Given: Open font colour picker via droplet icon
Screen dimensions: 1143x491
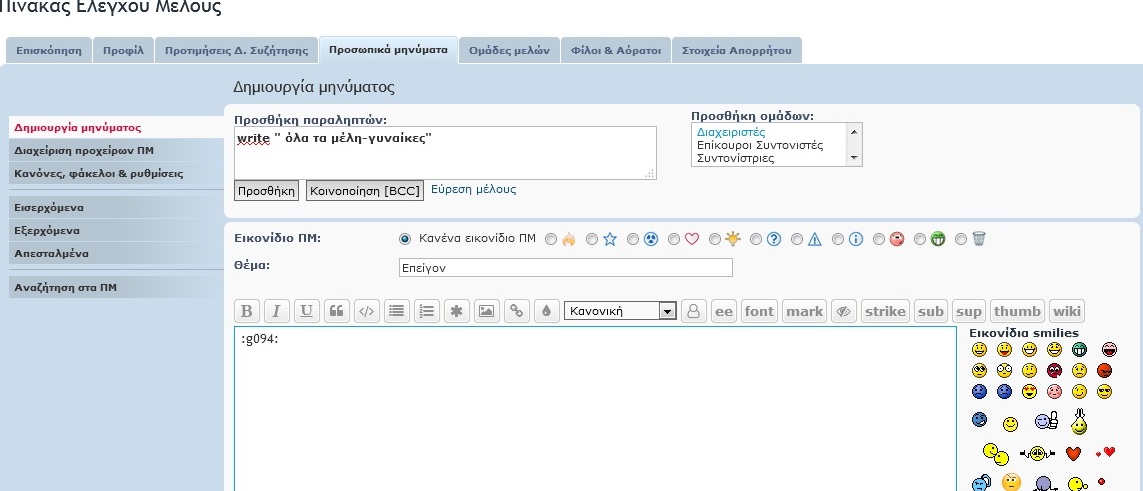Looking at the screenshot, I should click(547, 311).
